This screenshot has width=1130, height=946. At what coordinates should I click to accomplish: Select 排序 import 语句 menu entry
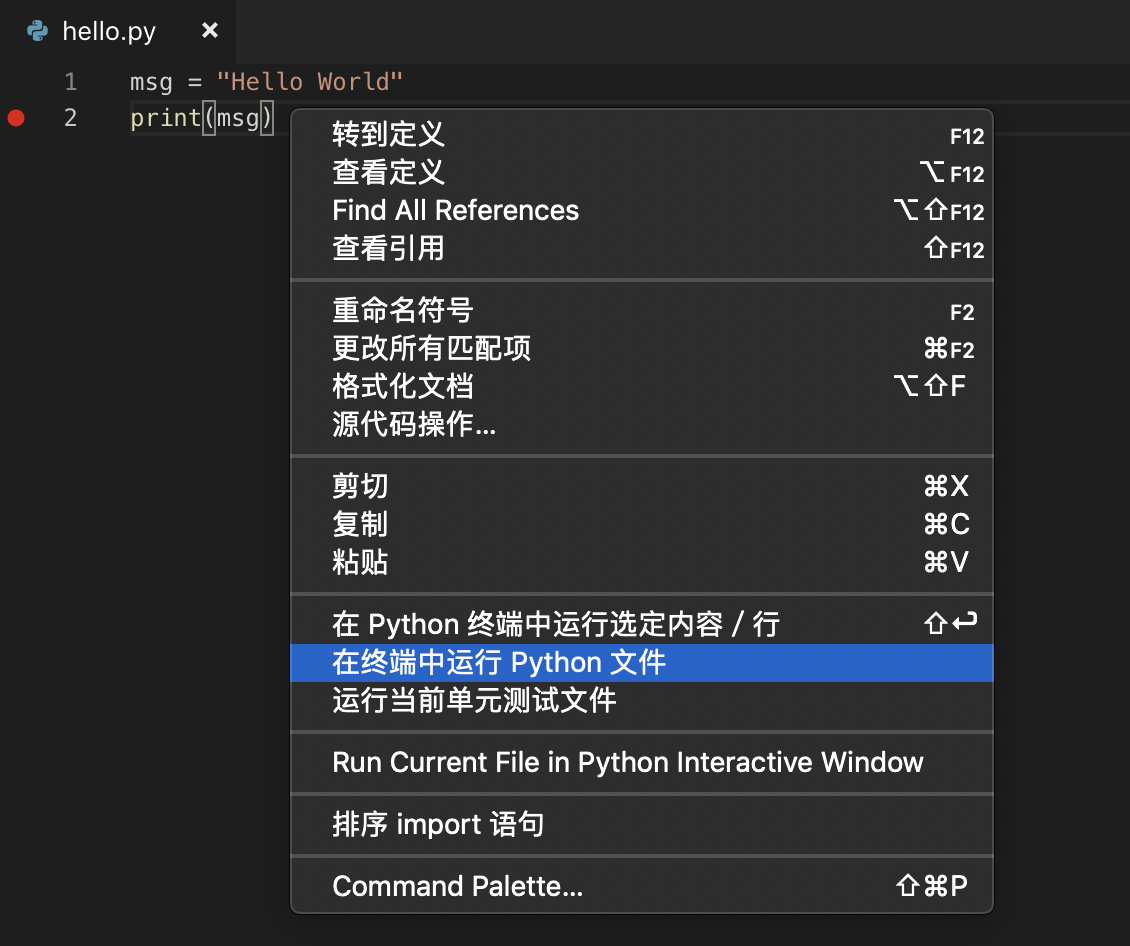pyautogui.click(x=641, y=824)
